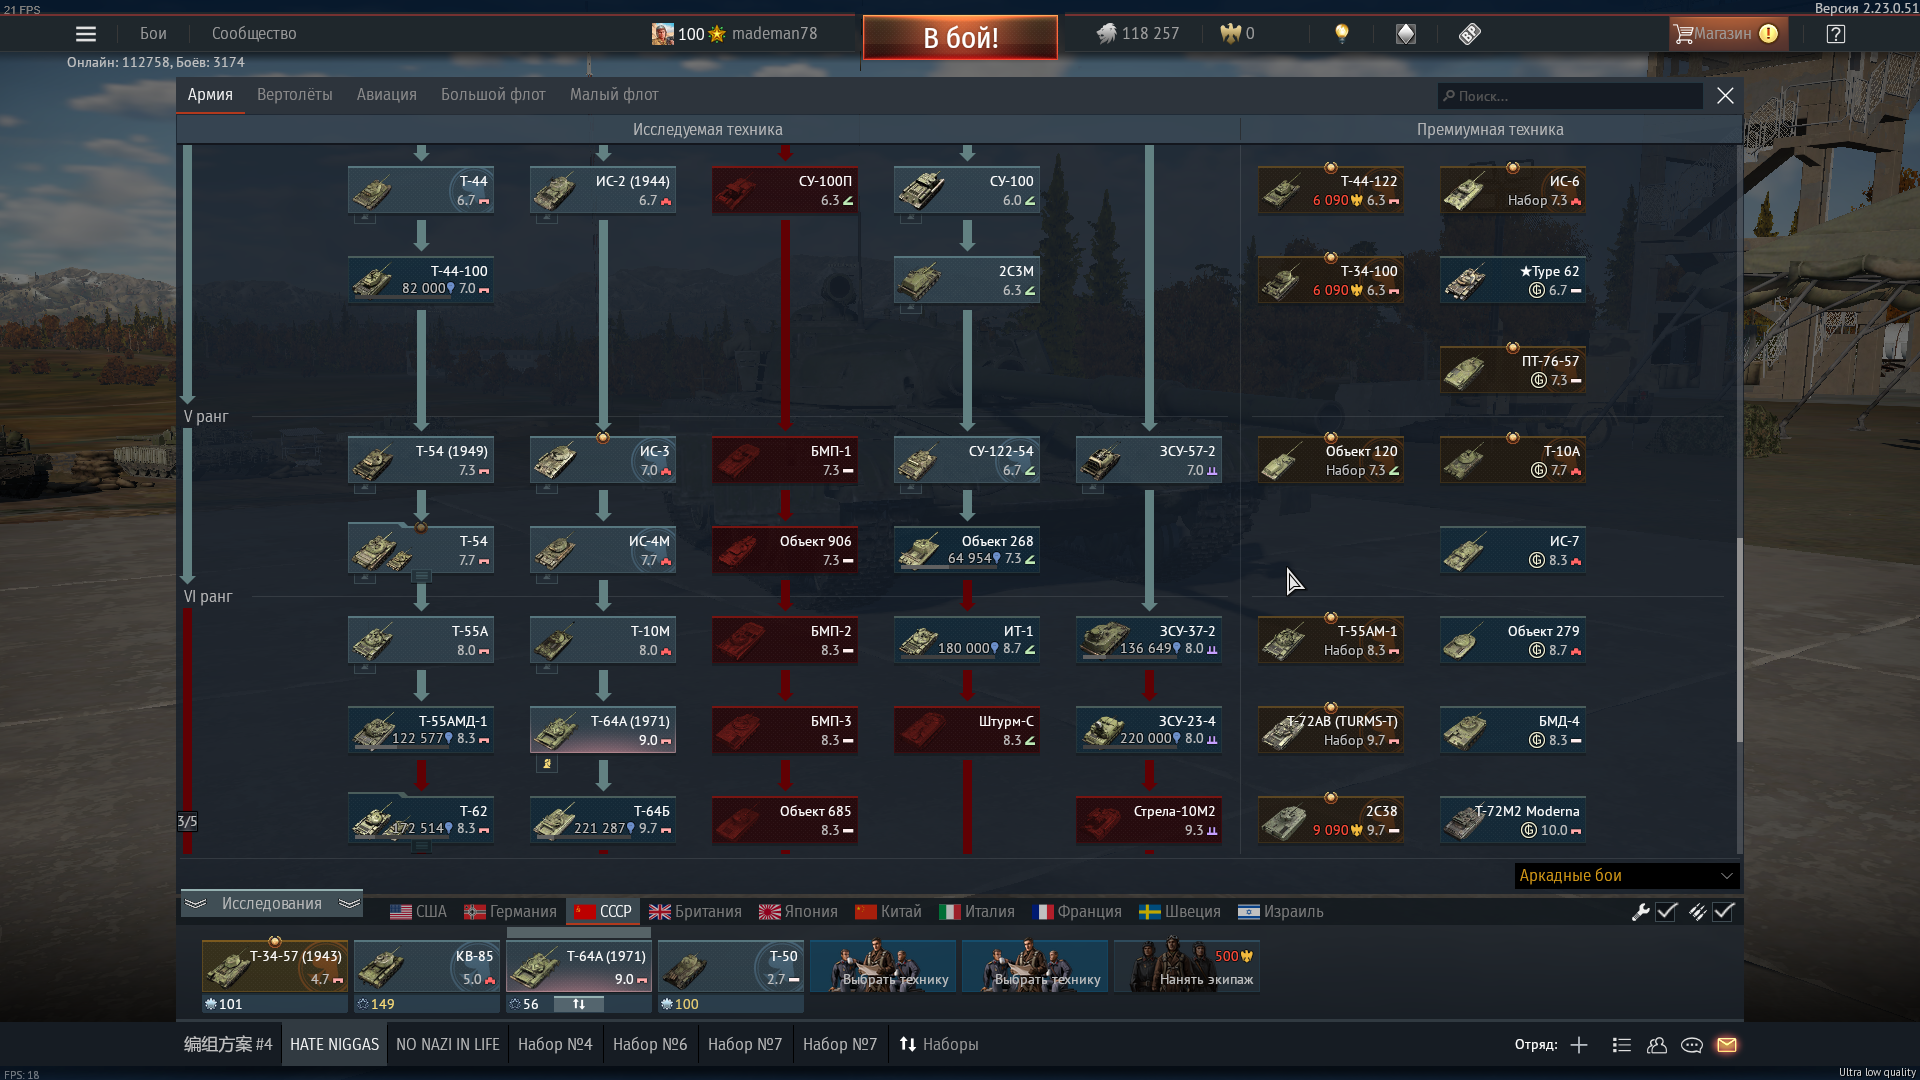Open the Бои menu
This screenshot has height=1080, width=1920.
153,34
